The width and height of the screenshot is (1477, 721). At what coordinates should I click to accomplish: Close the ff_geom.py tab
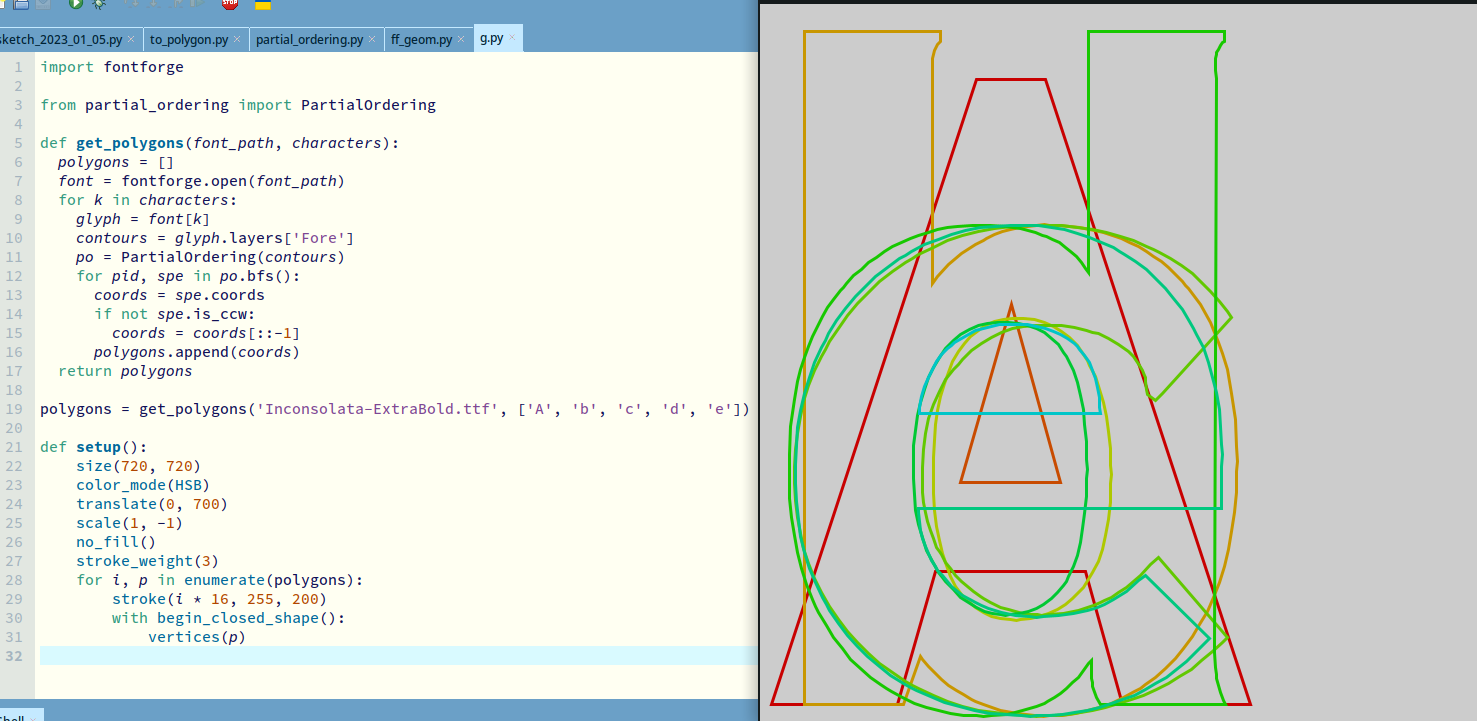click(x=461, y=40)
